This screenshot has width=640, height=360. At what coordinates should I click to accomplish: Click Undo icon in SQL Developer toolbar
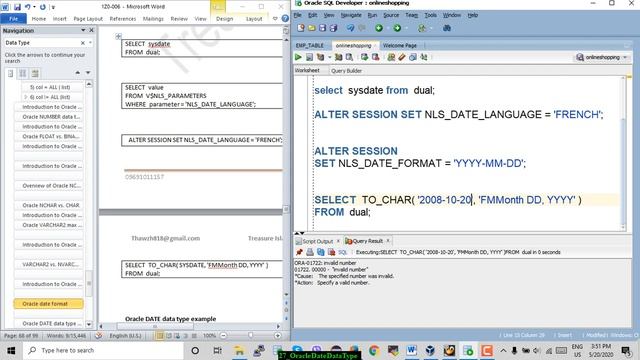pyautogui.click(x=350, y=28)
